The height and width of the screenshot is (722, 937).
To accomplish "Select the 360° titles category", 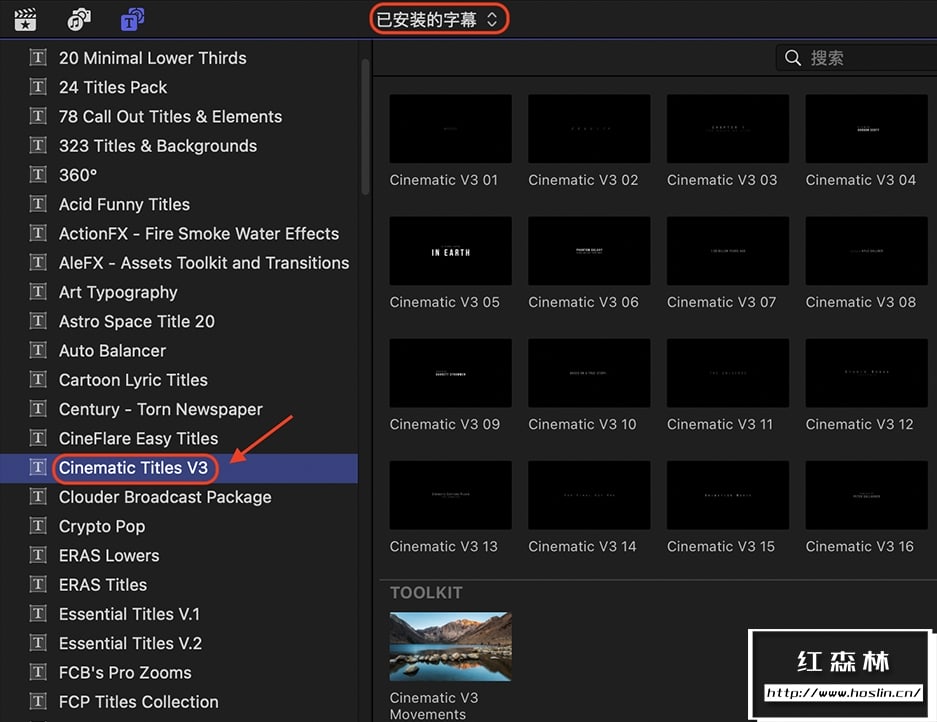I will [x=78, y=175].
